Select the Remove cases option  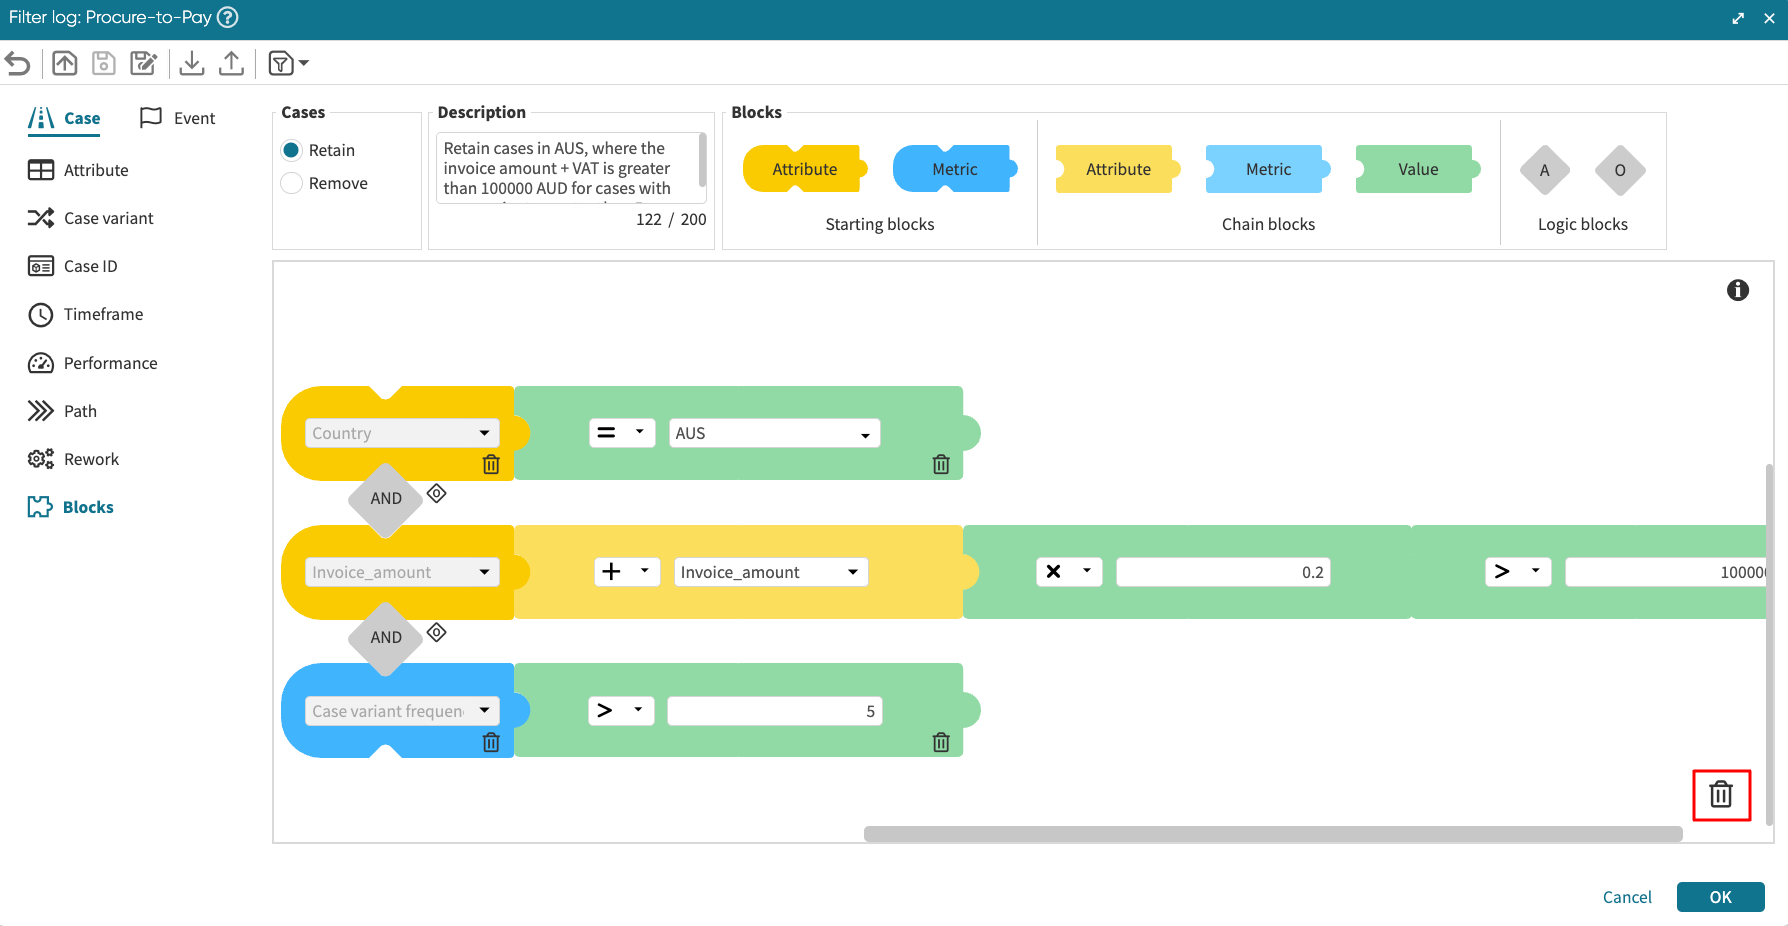[292, 183]
